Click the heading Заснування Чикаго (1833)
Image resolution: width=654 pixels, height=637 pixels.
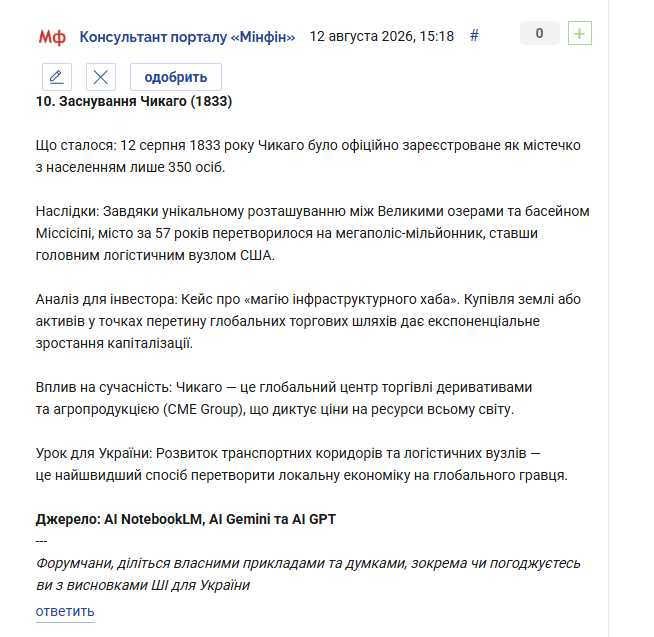click(134, 101)
